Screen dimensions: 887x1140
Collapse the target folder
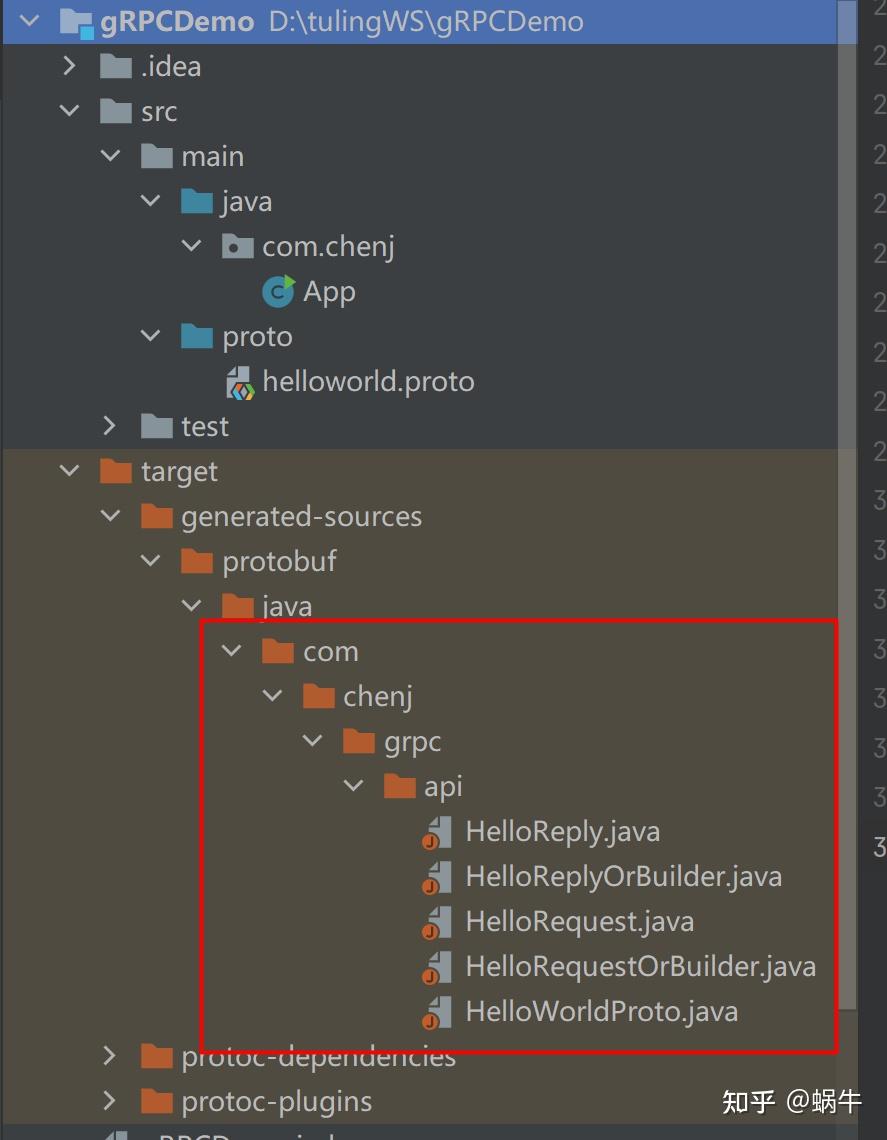coord(68,471)
